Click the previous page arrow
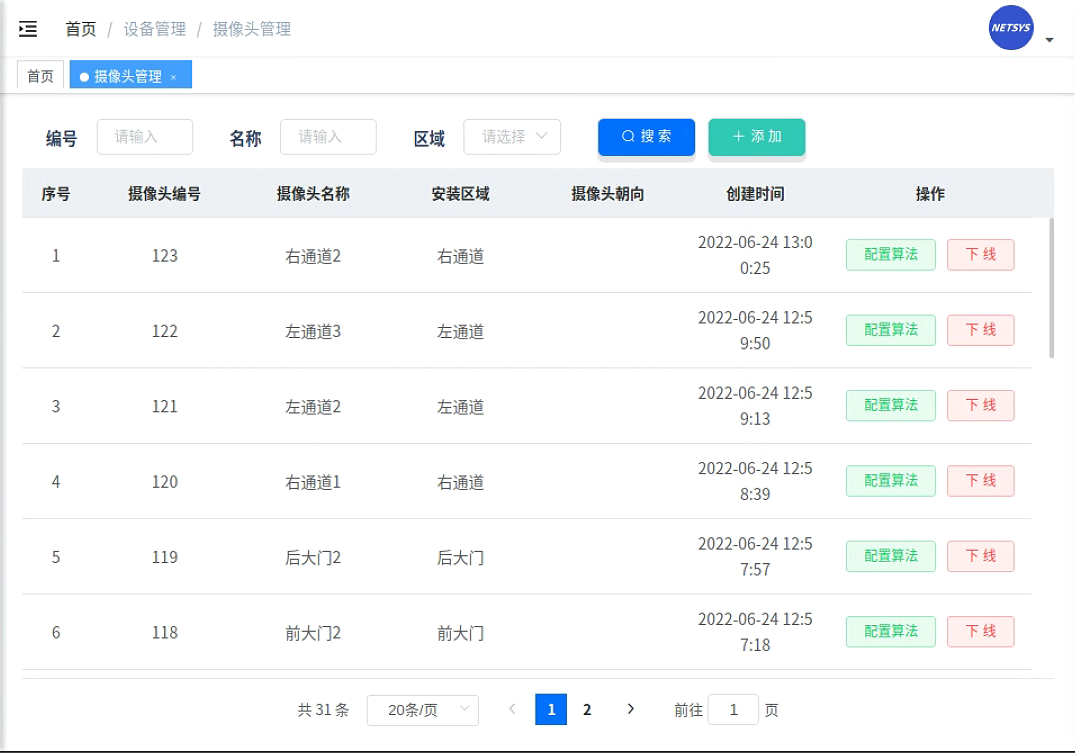This screenshot has height=753, width=1075. click(x=512, y=709)
